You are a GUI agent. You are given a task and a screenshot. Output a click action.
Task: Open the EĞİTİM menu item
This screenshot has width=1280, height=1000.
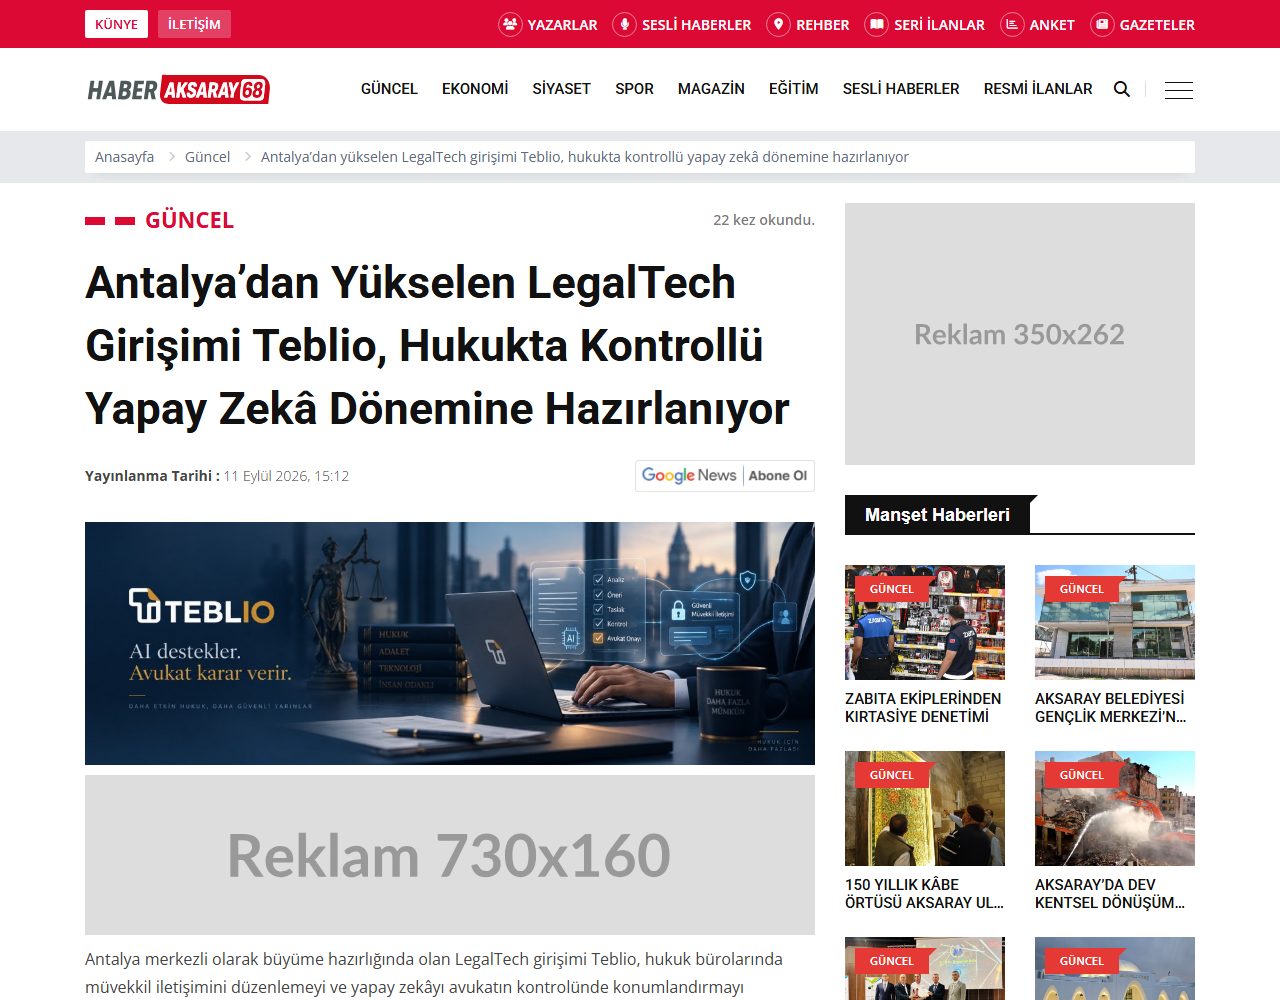tap(793, 89)
